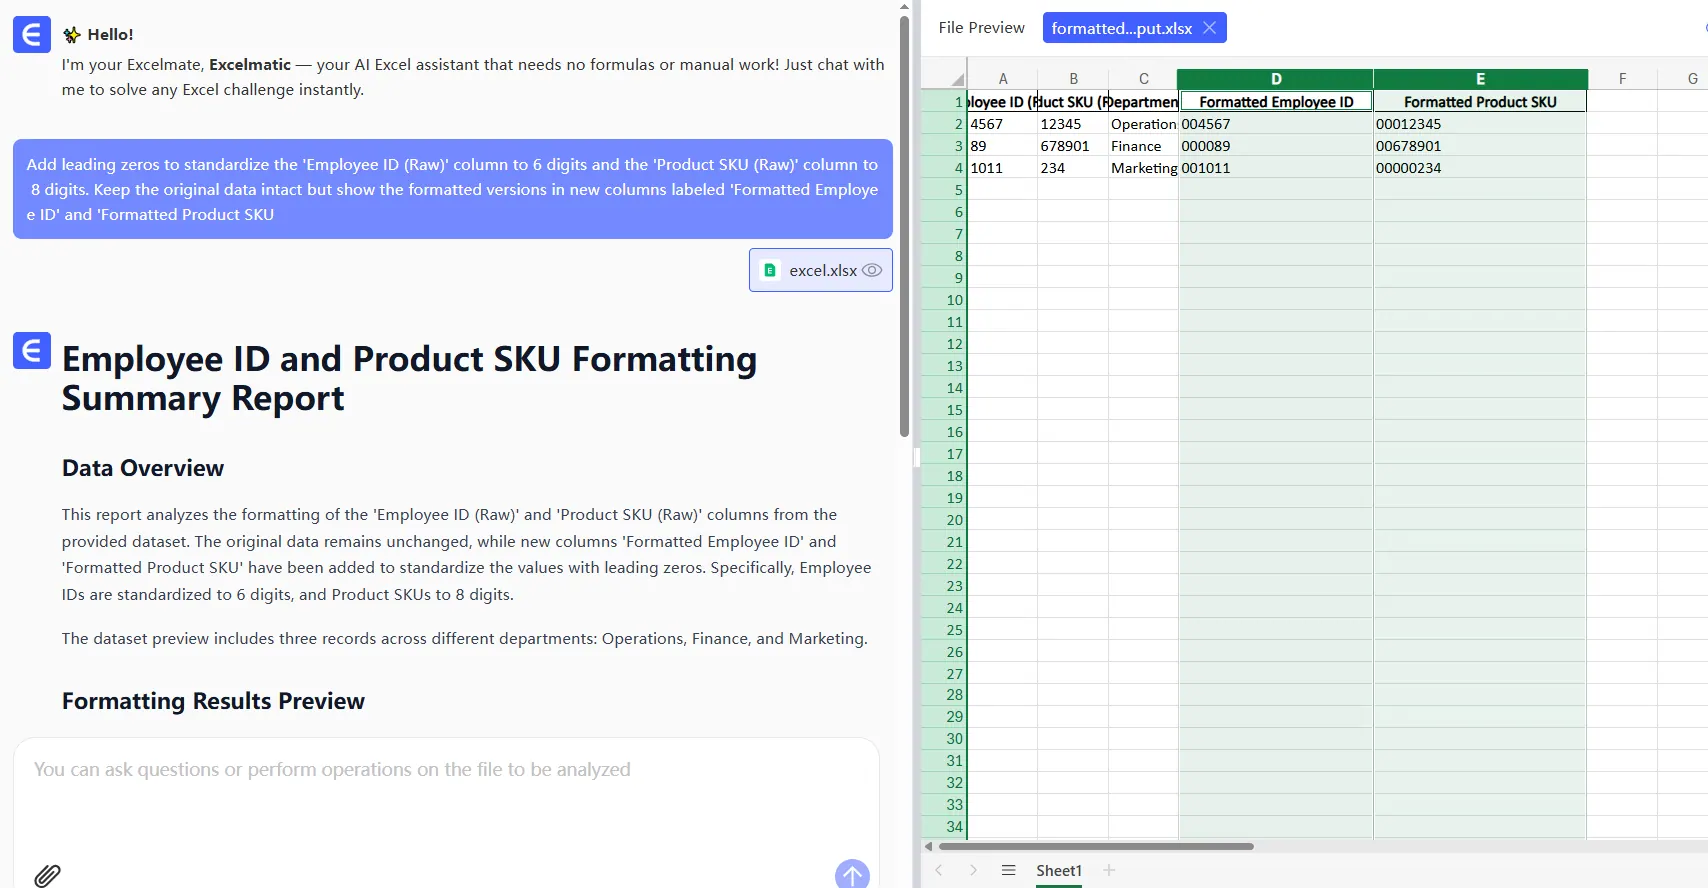Click the Excelmatic logo beside Hello
This screenshot has height=888, width=1708.
pos(32,35)
